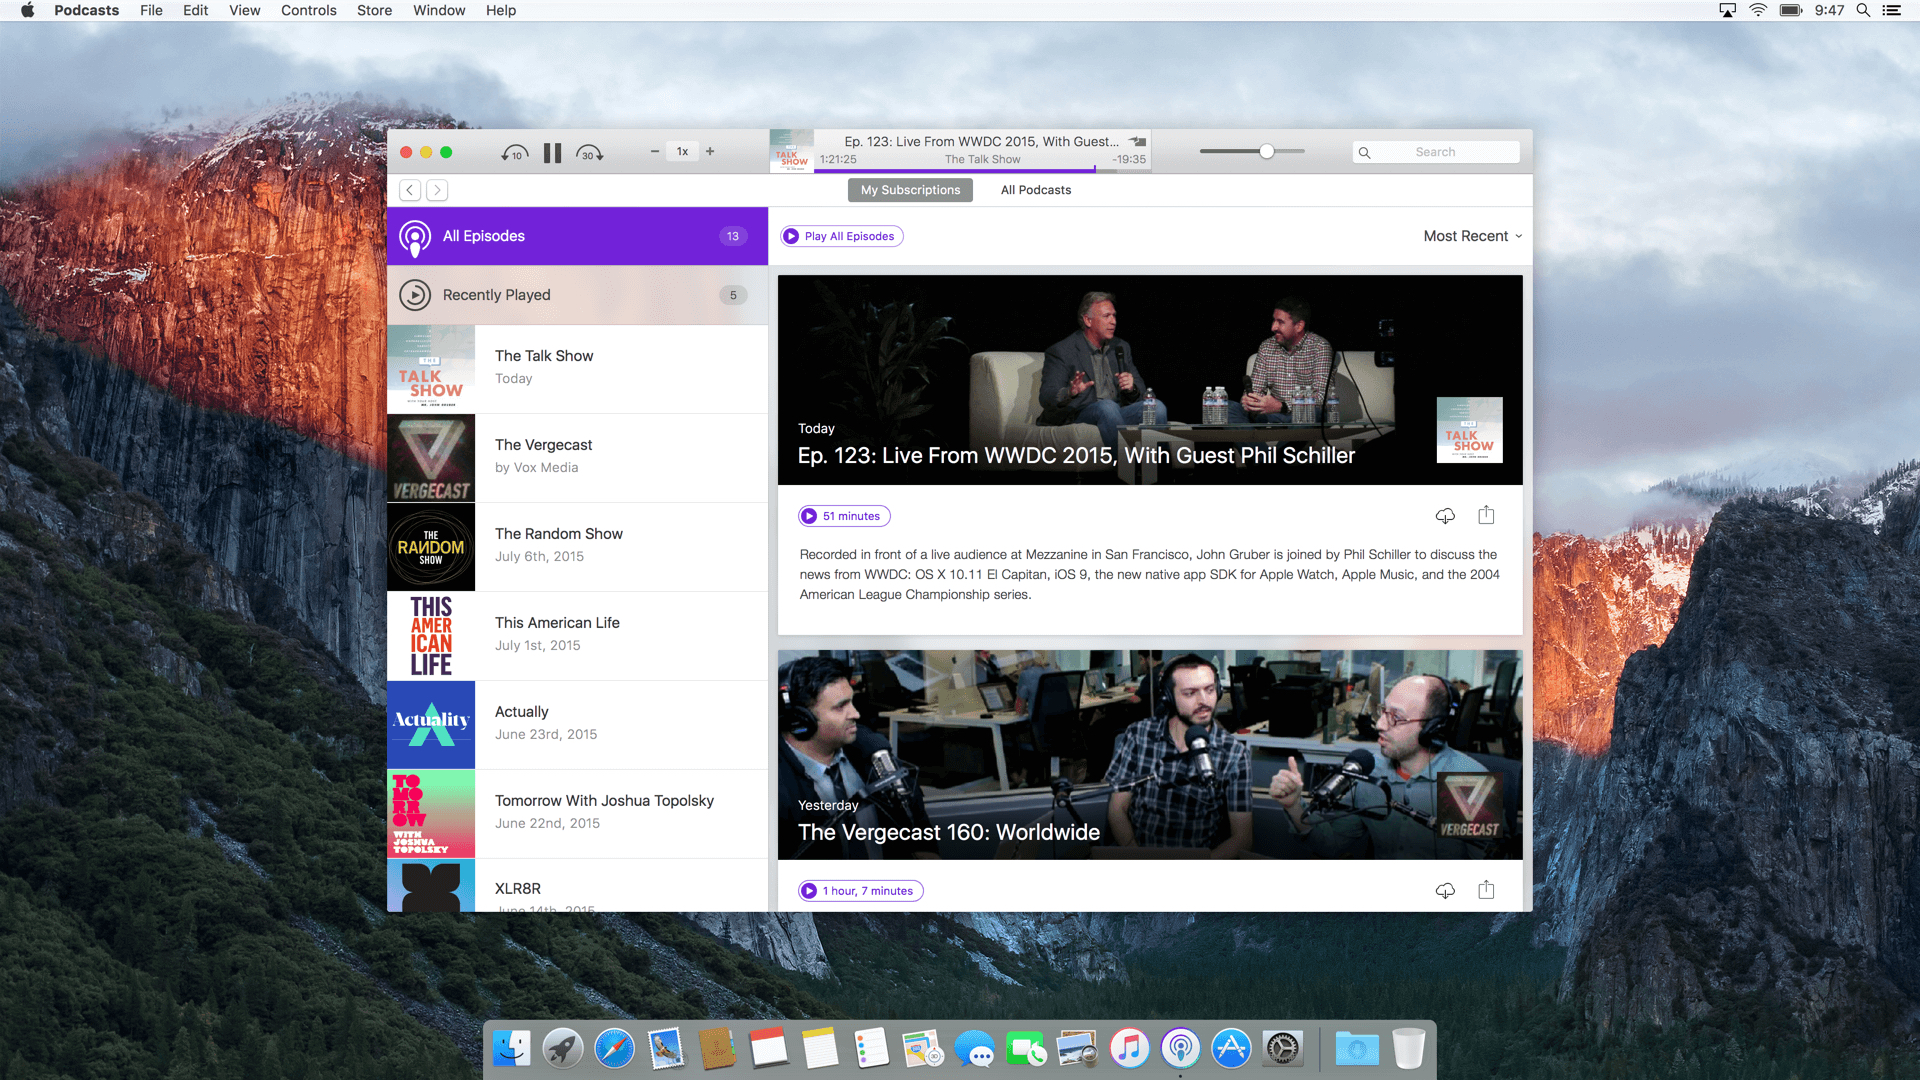This screenshot has height=1080, width=1920.
Task: Switch to My Subscriptions tab
Action: point(910,190)
